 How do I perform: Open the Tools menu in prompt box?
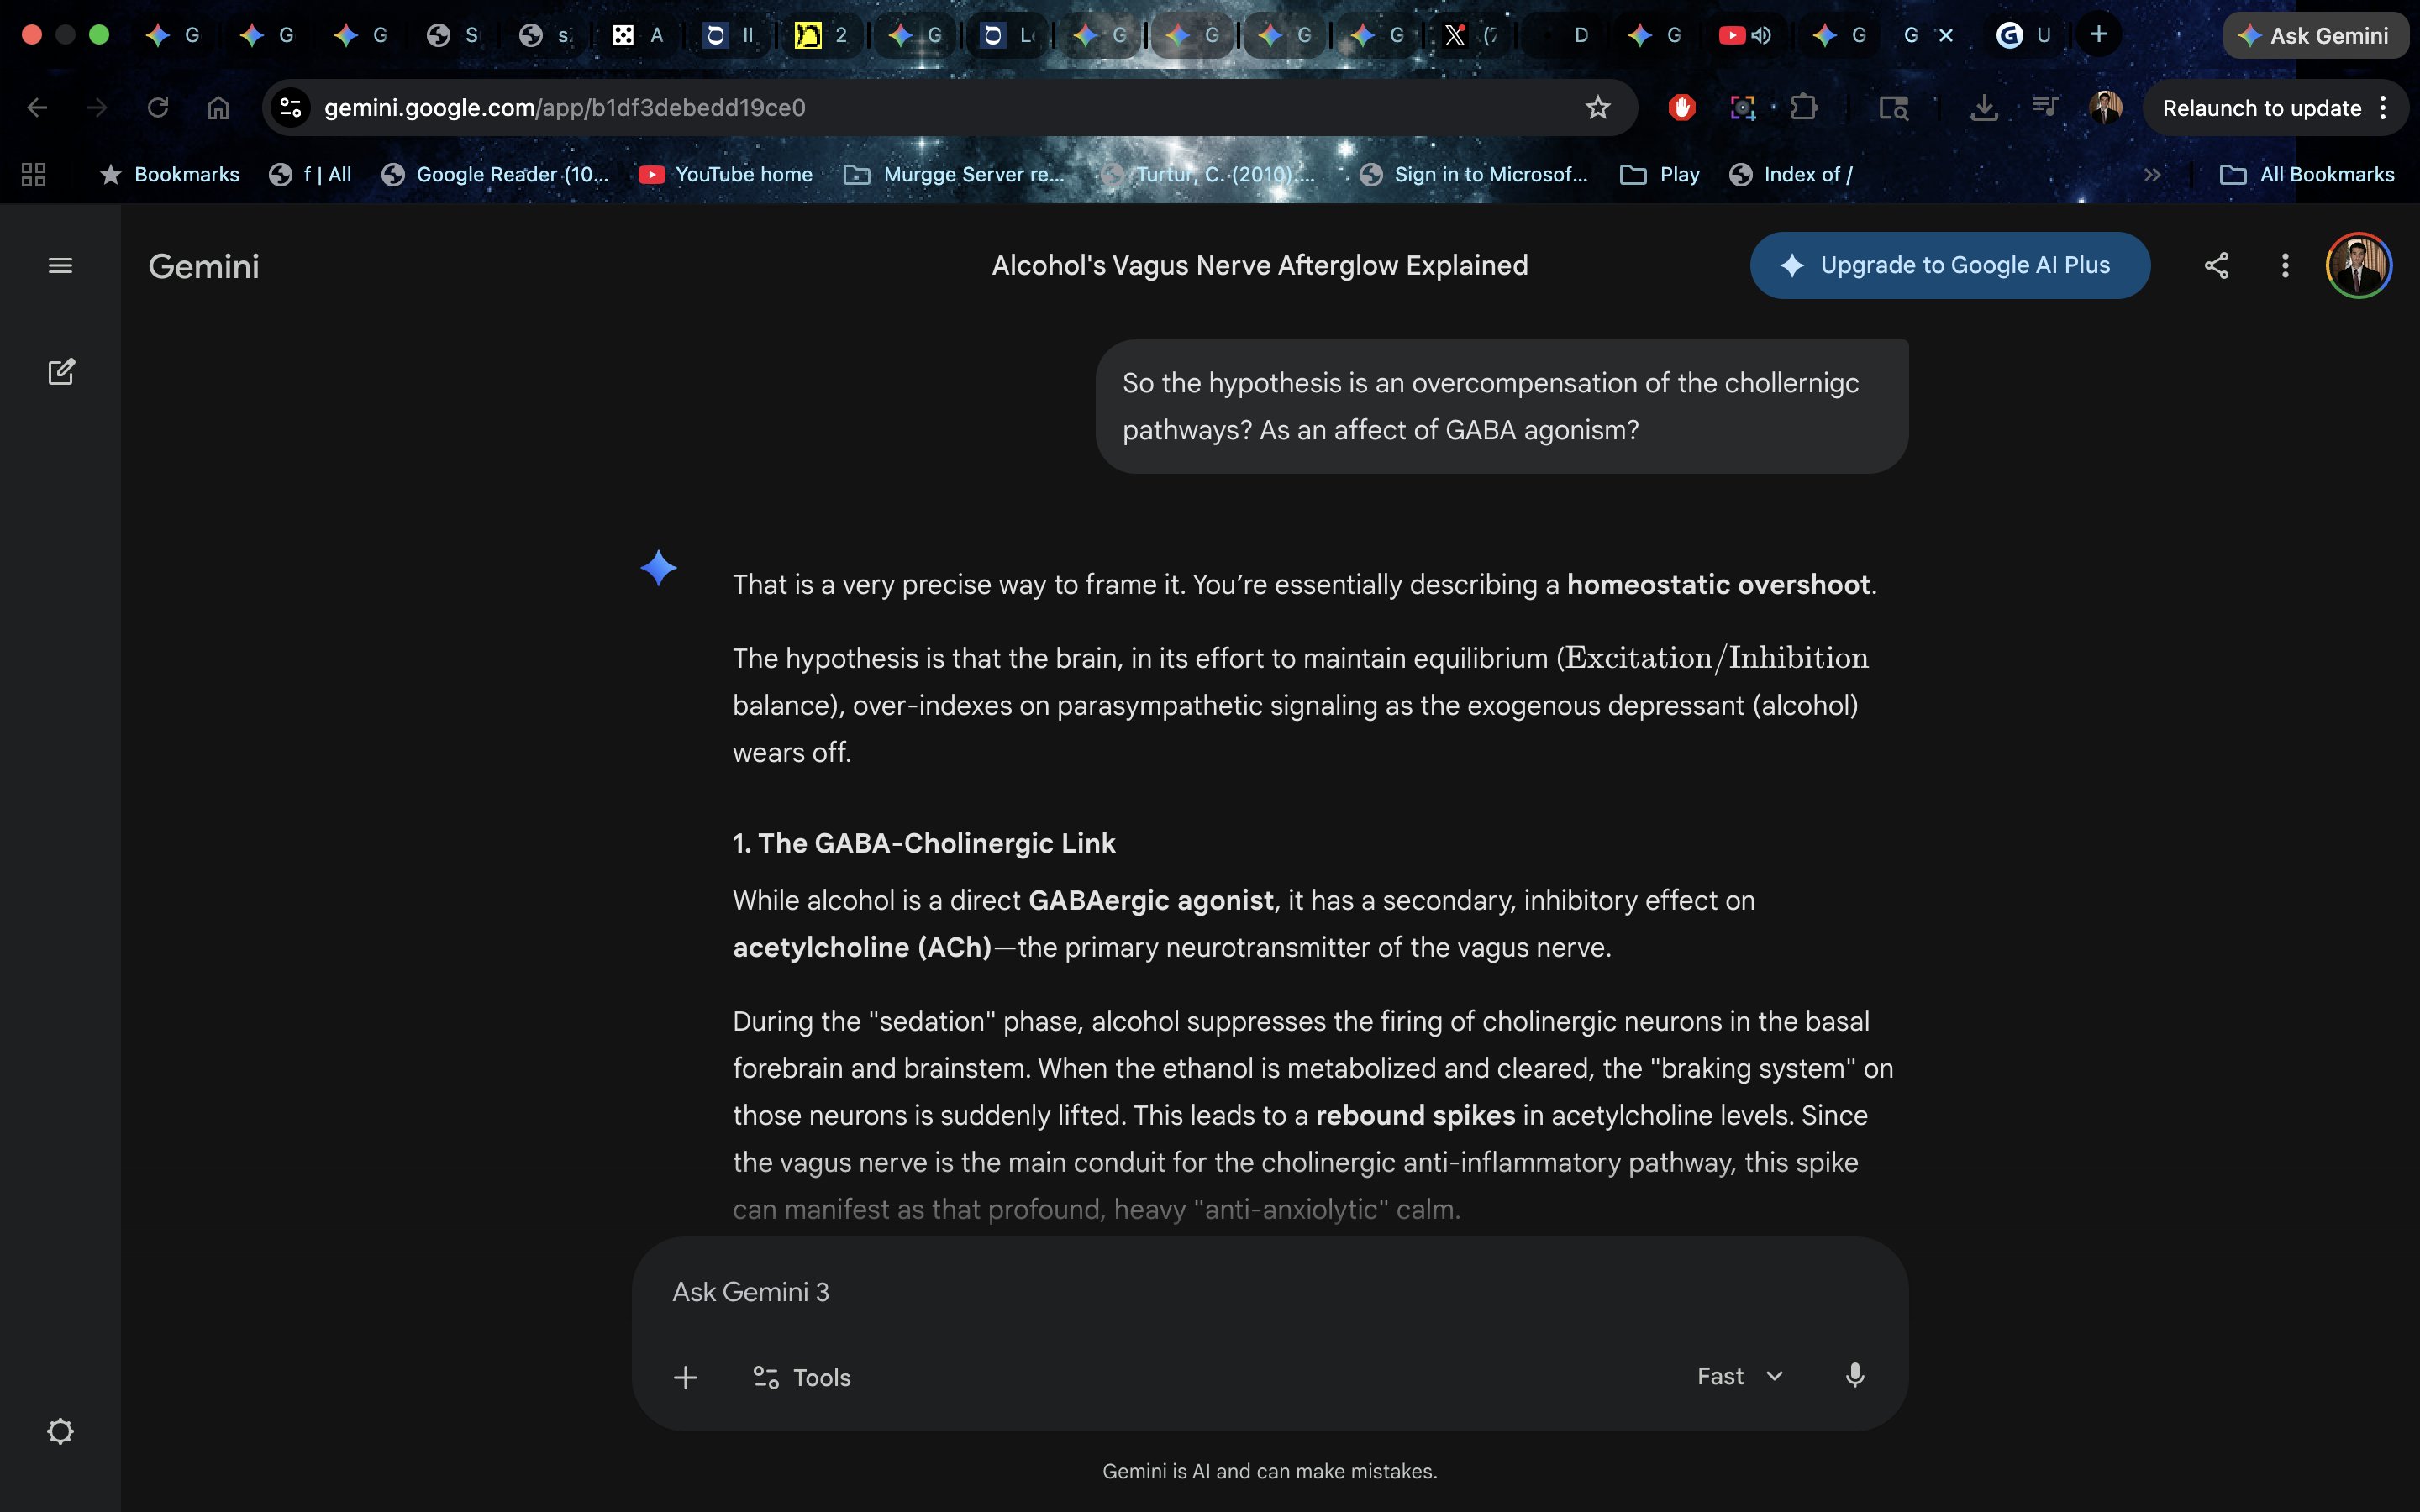point(801,1377)
